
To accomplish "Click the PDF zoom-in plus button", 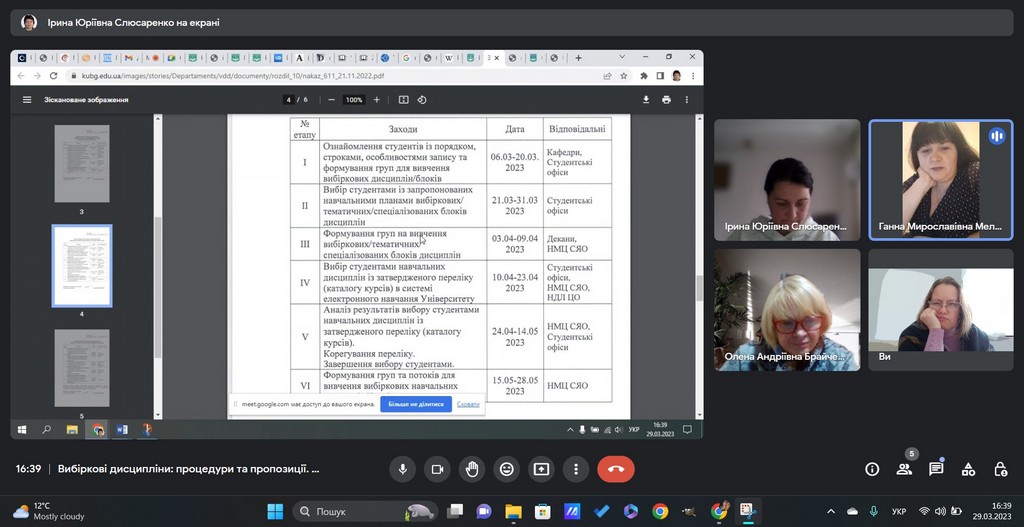I will [377, 100].
